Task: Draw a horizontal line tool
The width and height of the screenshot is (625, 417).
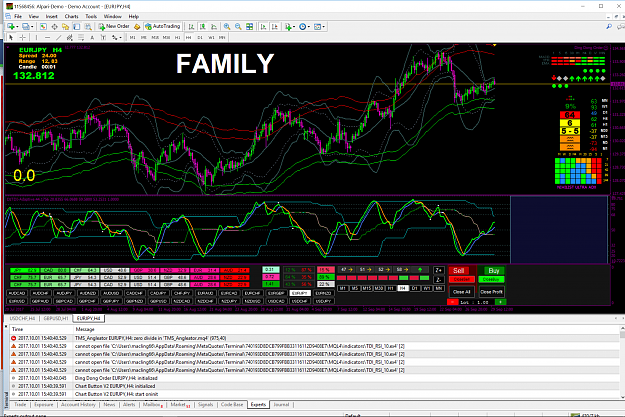Action: point(47,37)
